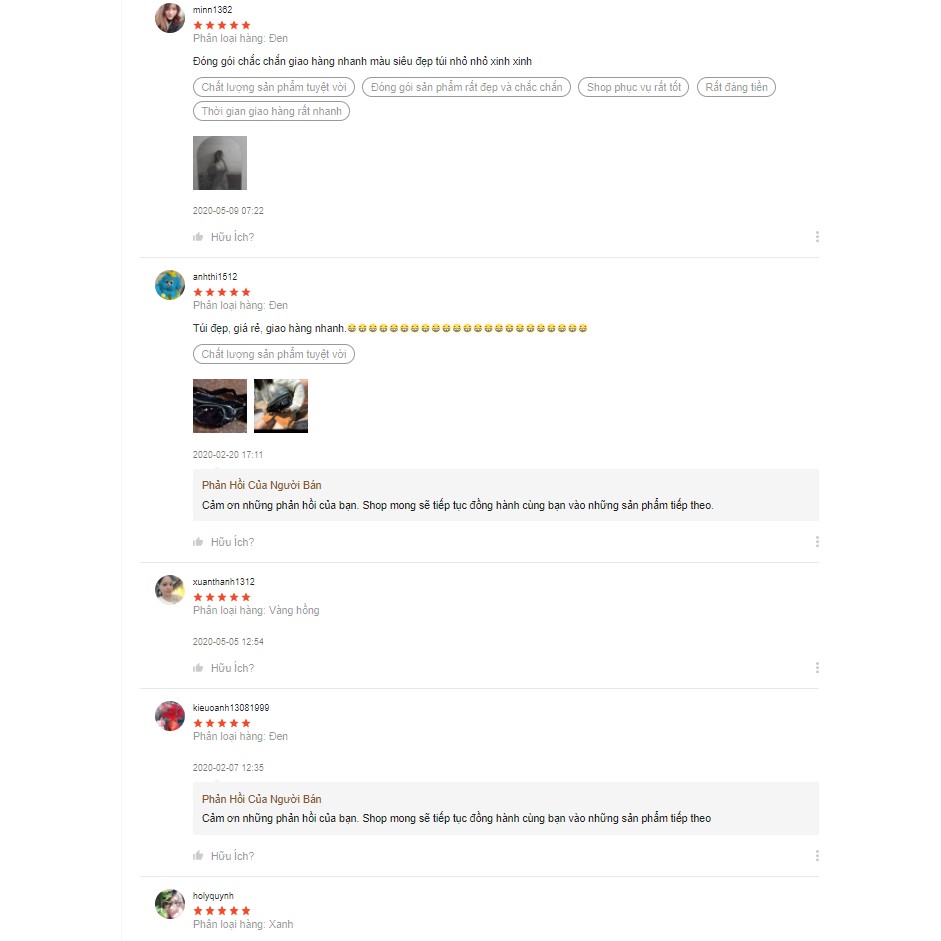The height and width of the screenshot is (941, 941).
Task: Open more options for minn1362's review
Action: click(817, 237)
